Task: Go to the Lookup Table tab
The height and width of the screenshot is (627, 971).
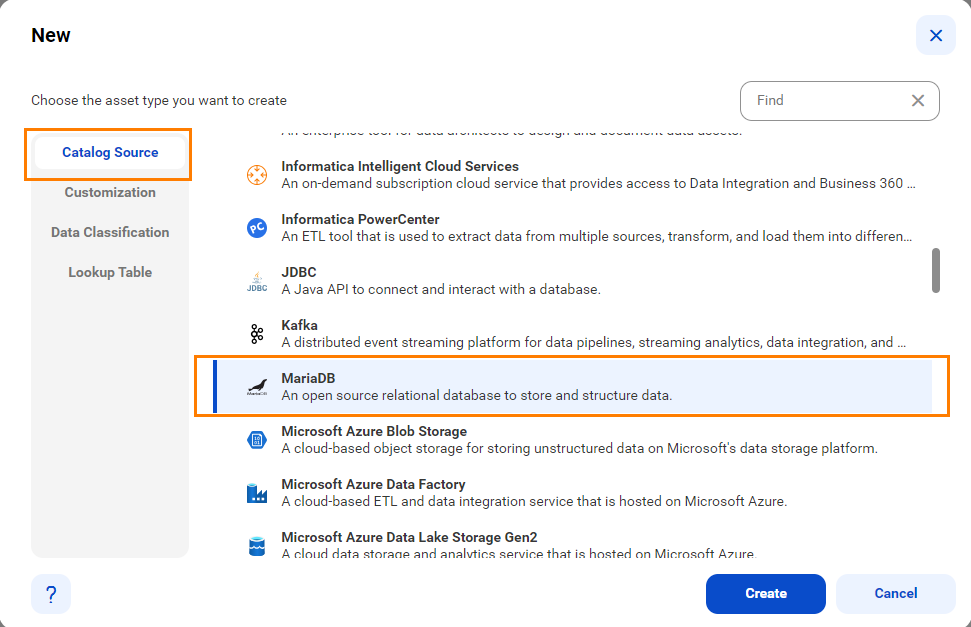Action: click(x=110, y=272)
